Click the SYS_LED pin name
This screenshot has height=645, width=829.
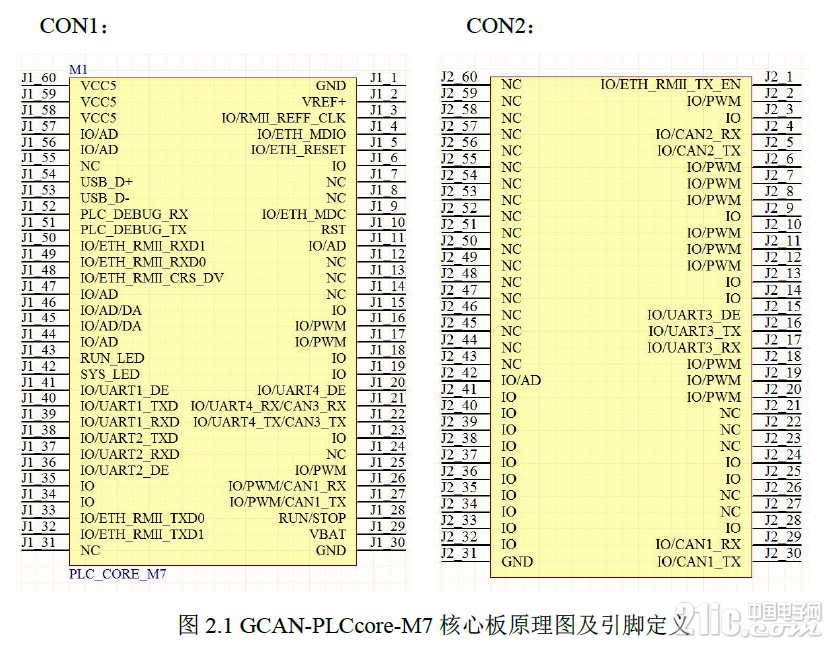click(x=110, y=374)
